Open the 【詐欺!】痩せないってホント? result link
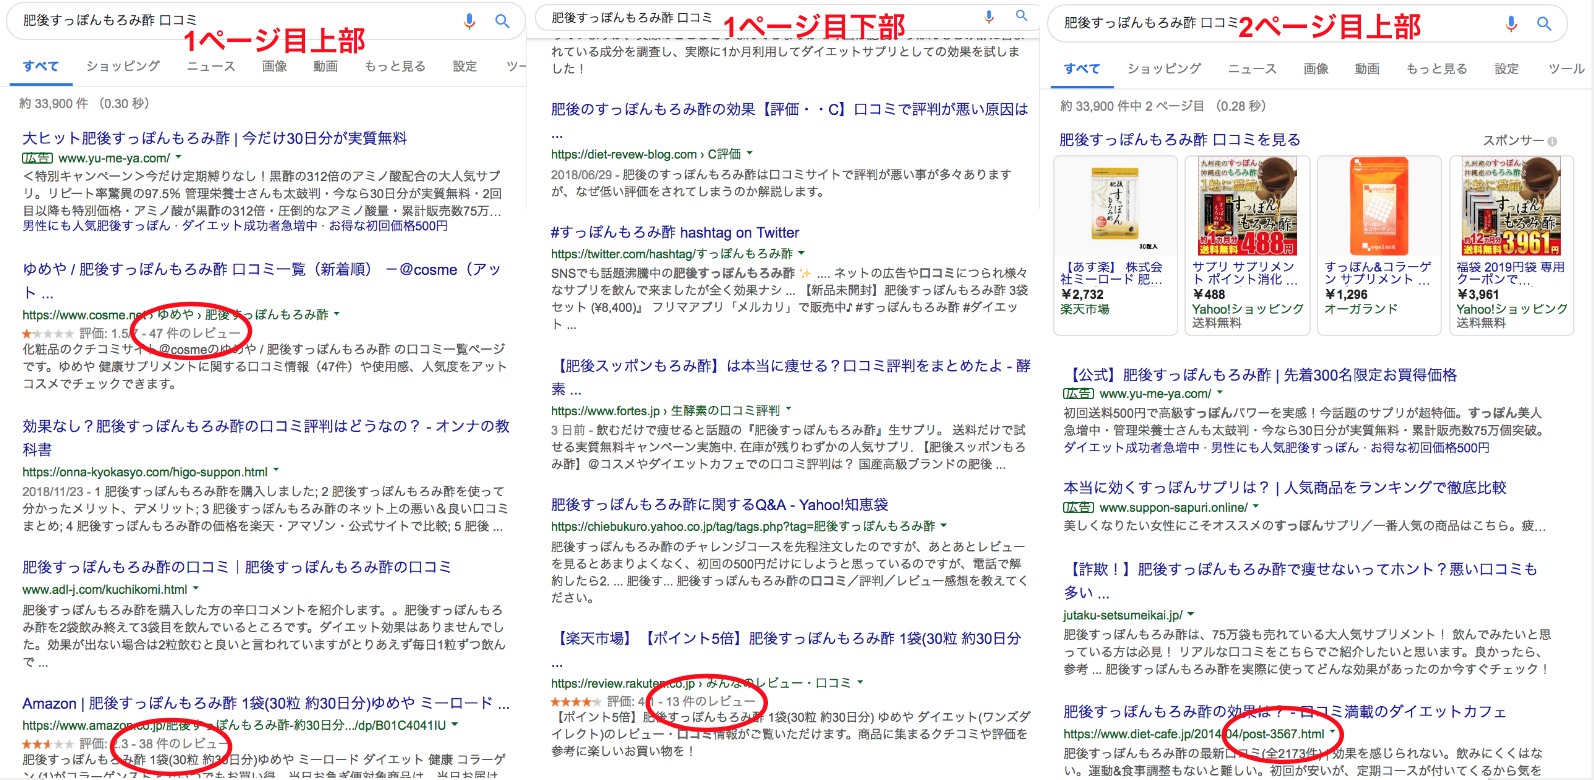1594x780 pixels. click(1300, 580)
